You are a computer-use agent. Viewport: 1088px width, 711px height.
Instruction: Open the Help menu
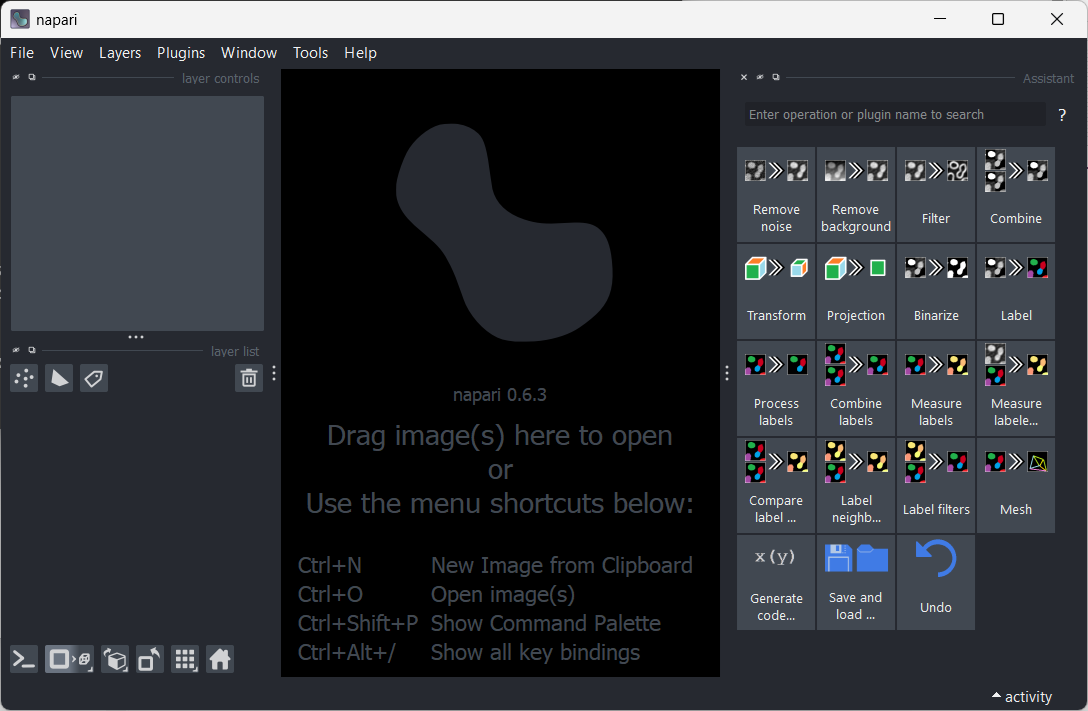click(x=361, y=53)
